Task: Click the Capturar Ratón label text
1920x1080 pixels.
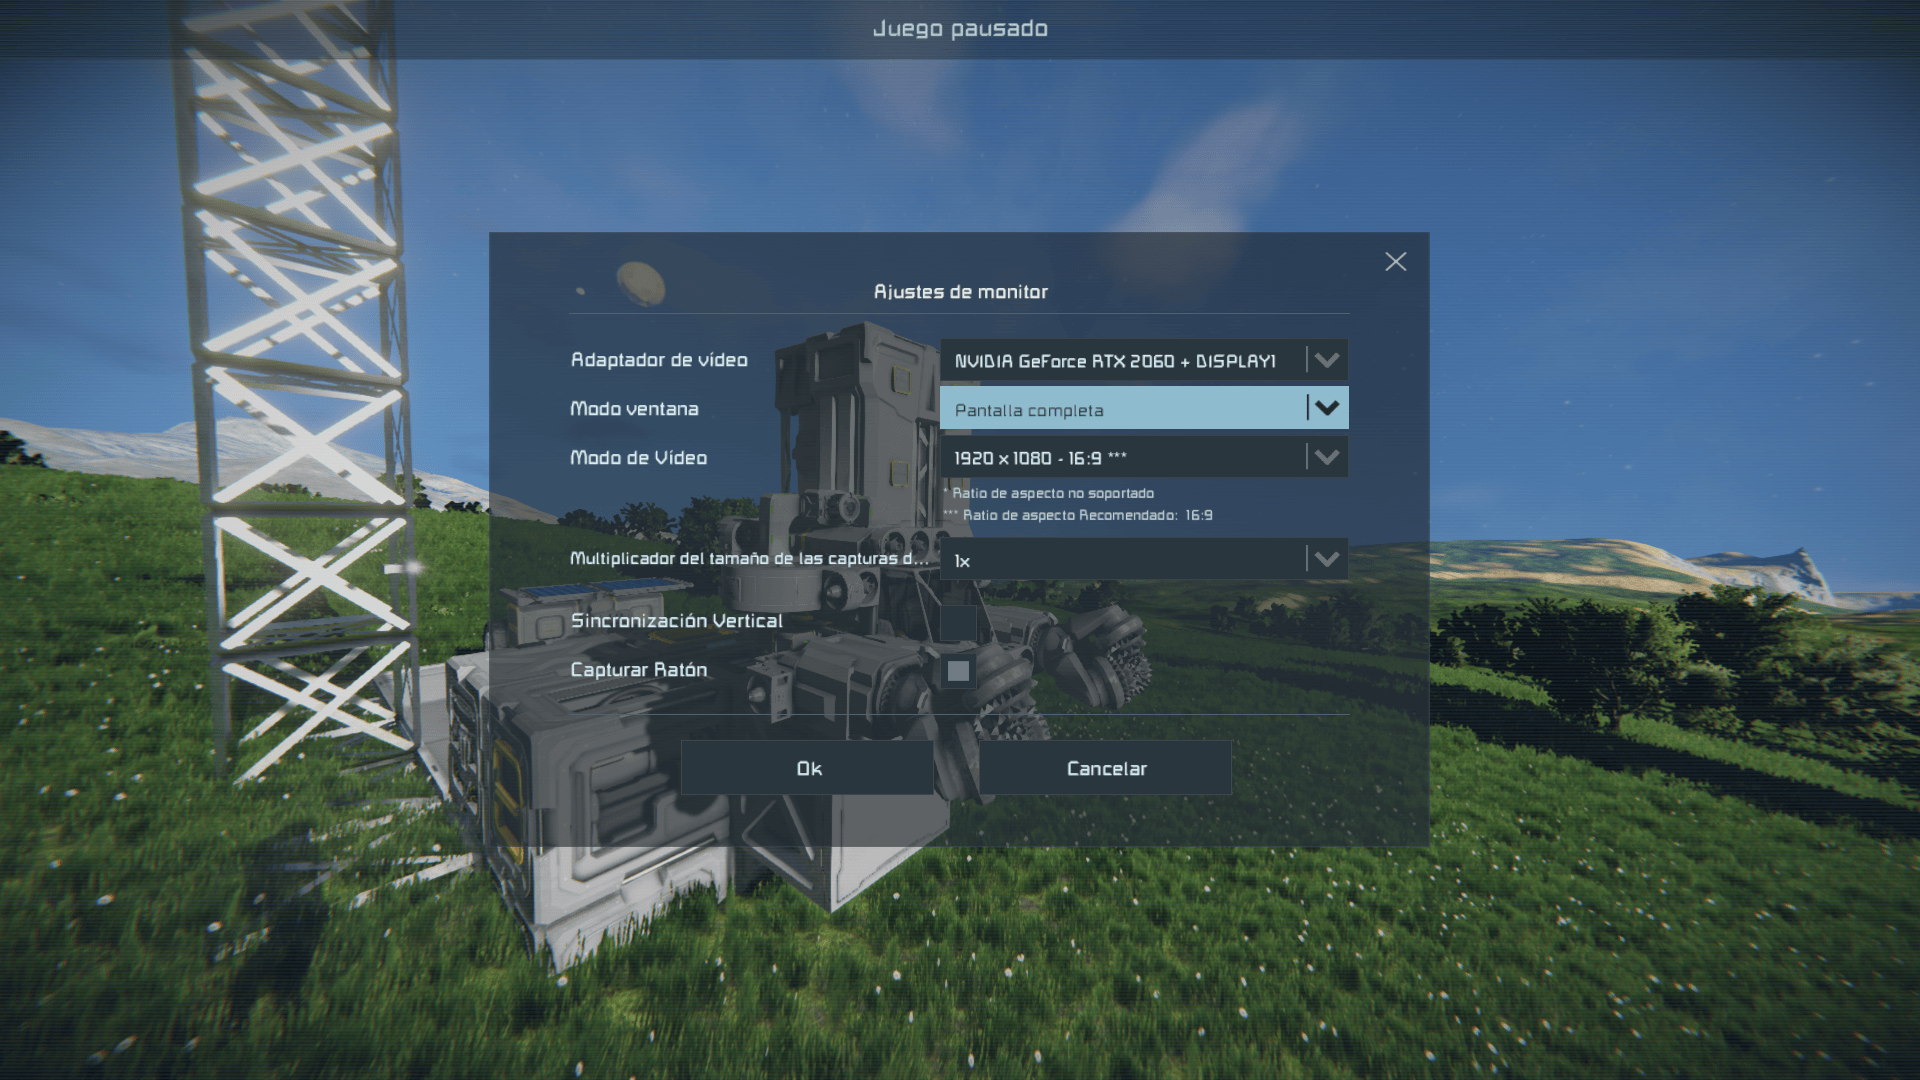Action: 638,670
